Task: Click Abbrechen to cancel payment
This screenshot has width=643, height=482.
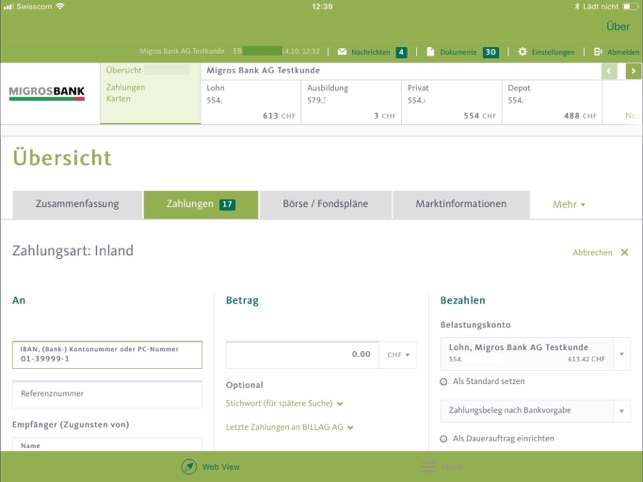Action: (592, 253)
